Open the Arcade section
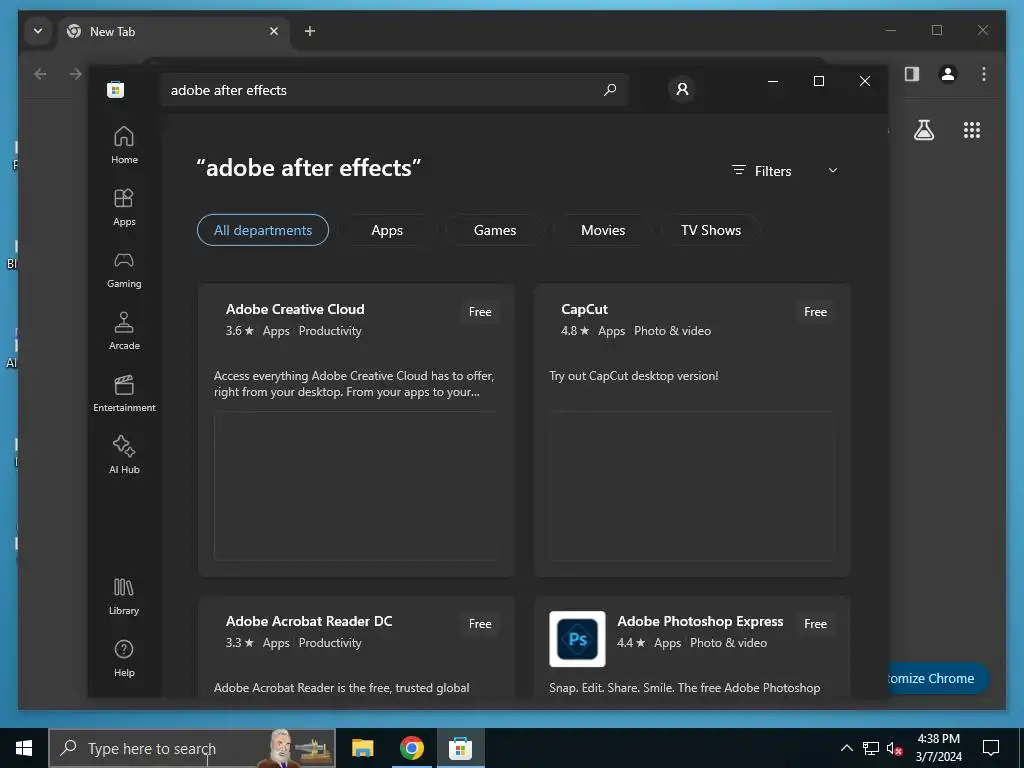1024x768 pixels. [124, 332]
